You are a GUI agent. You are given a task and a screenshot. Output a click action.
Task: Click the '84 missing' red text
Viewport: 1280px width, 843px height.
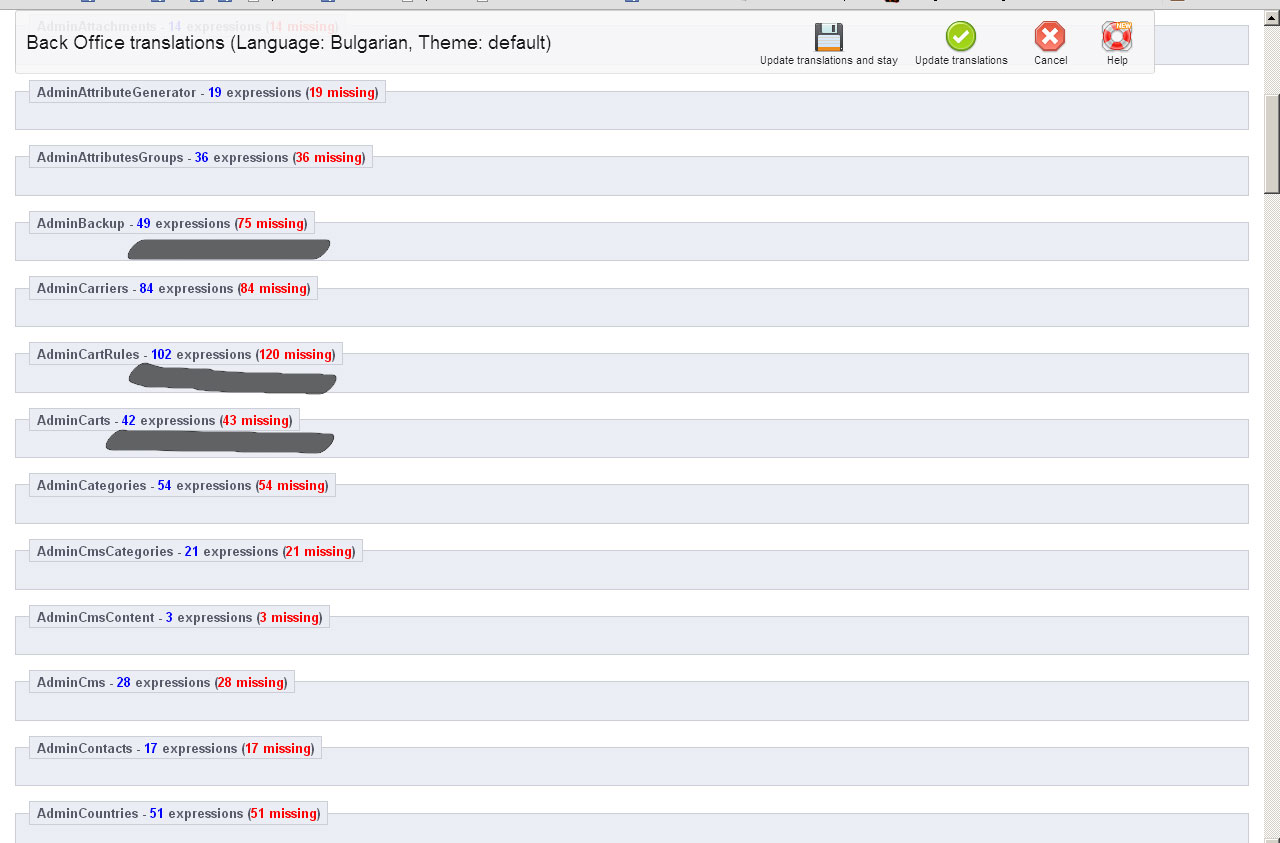coord(274,288)
